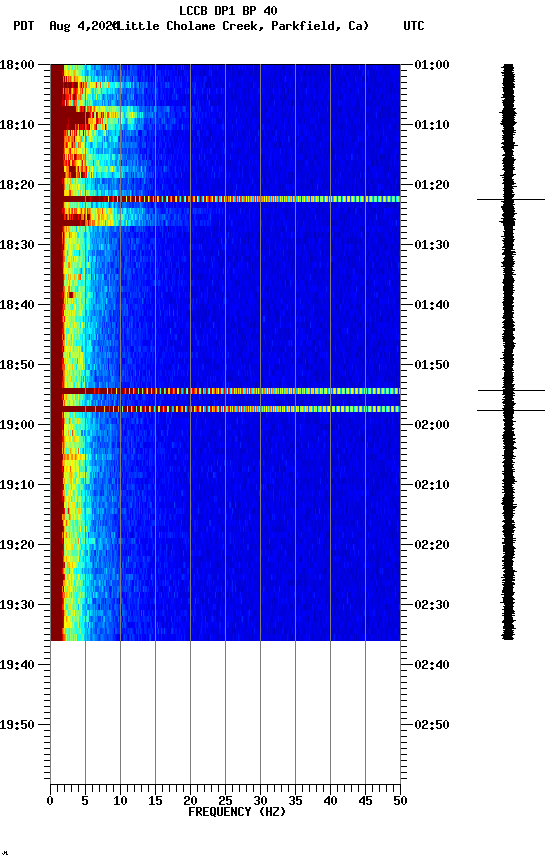Click the '19:20' PDT time label
The height and width of the screenshot is (864, 552).
click(17, 545)
